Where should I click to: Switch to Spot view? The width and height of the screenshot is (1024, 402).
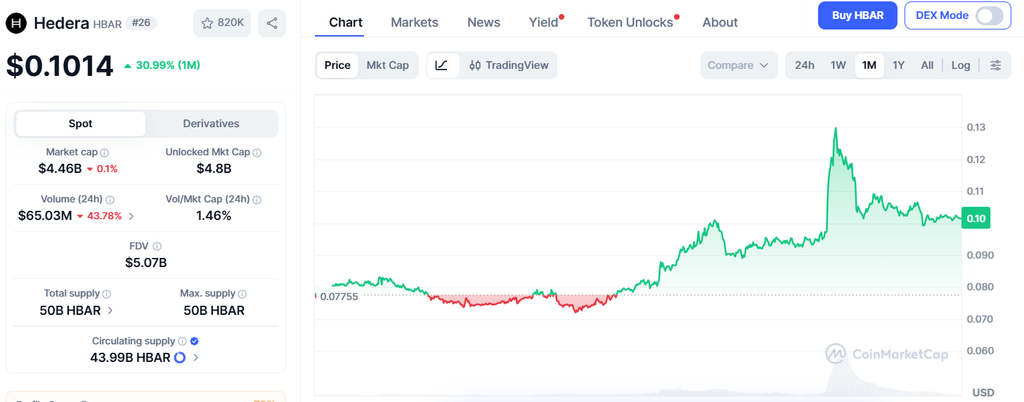(x=80, y=123)
